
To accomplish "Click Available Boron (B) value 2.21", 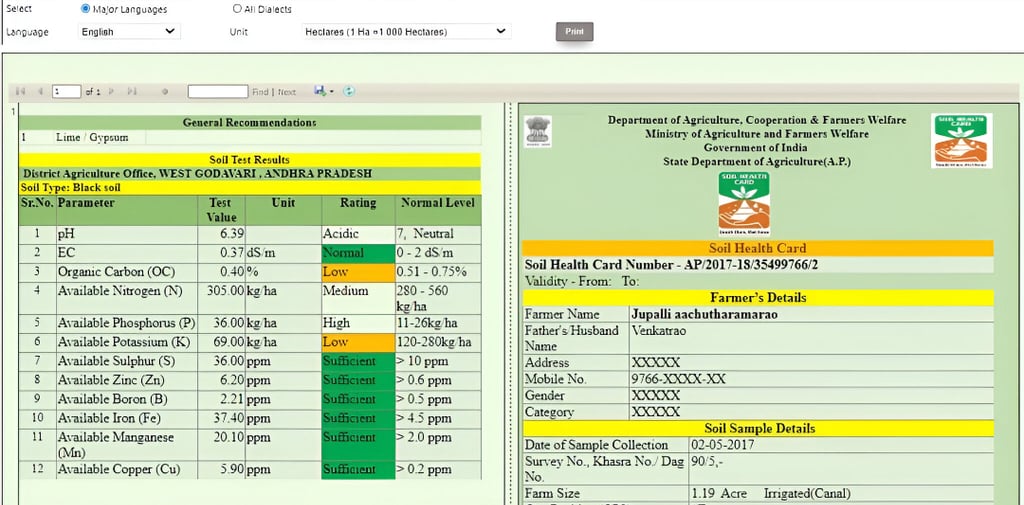I will coord(233,399).
